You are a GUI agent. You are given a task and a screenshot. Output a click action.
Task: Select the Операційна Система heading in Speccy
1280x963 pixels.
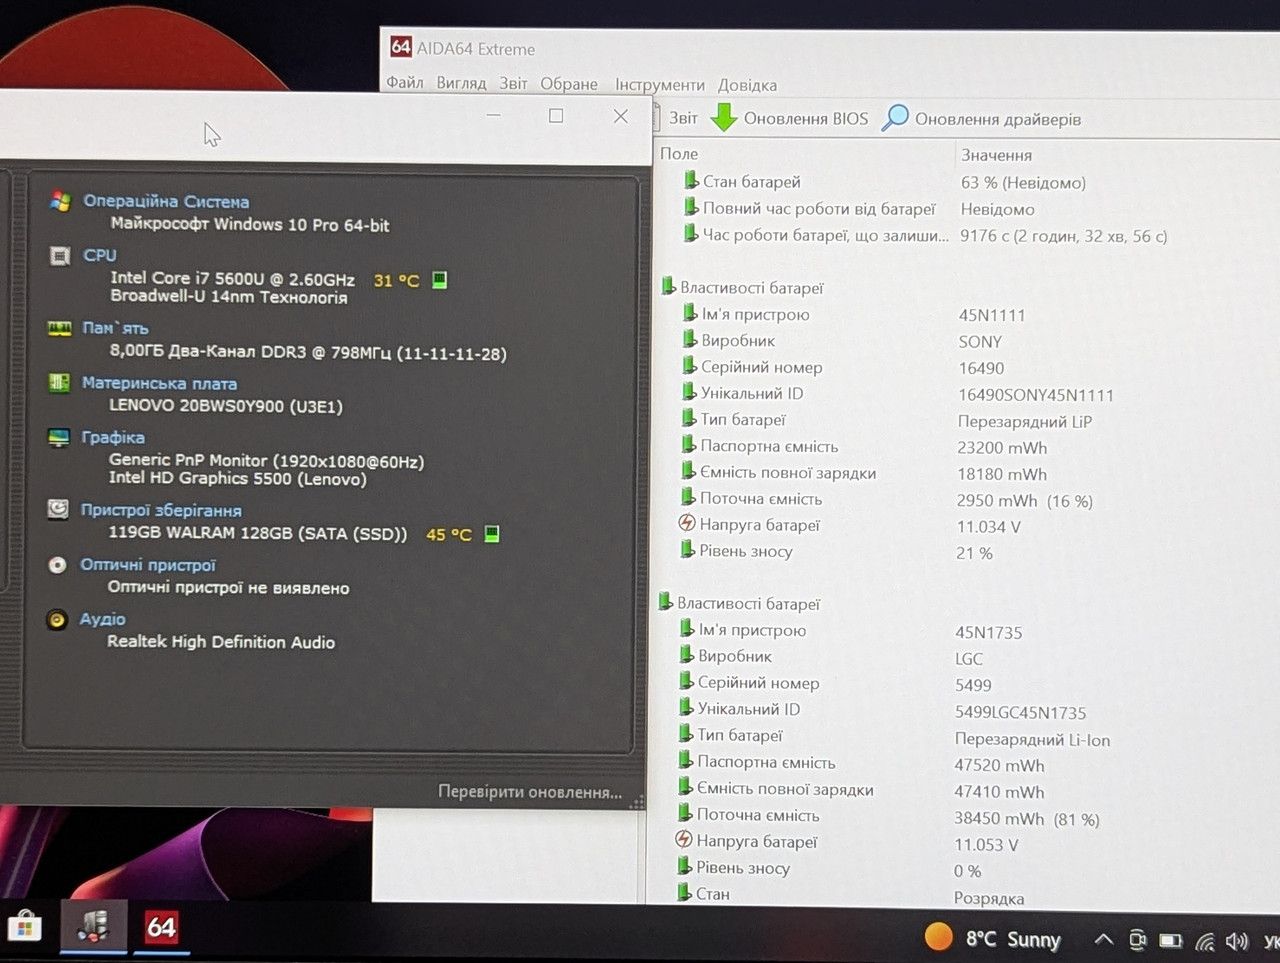[x=166, y=201]
